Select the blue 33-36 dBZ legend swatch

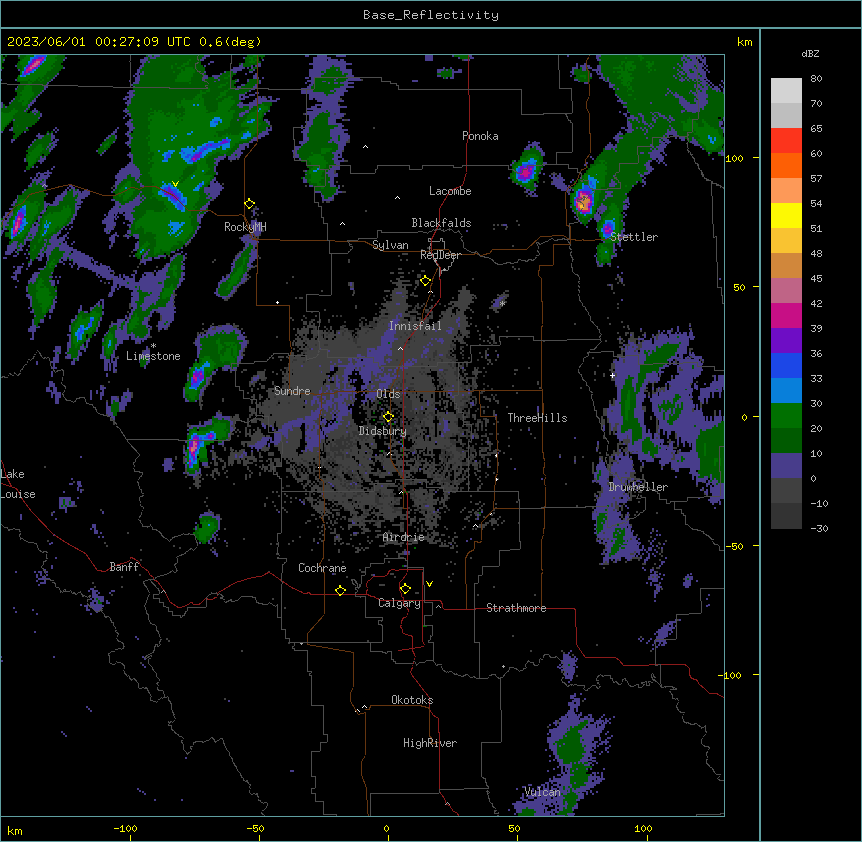click(786, 365)
